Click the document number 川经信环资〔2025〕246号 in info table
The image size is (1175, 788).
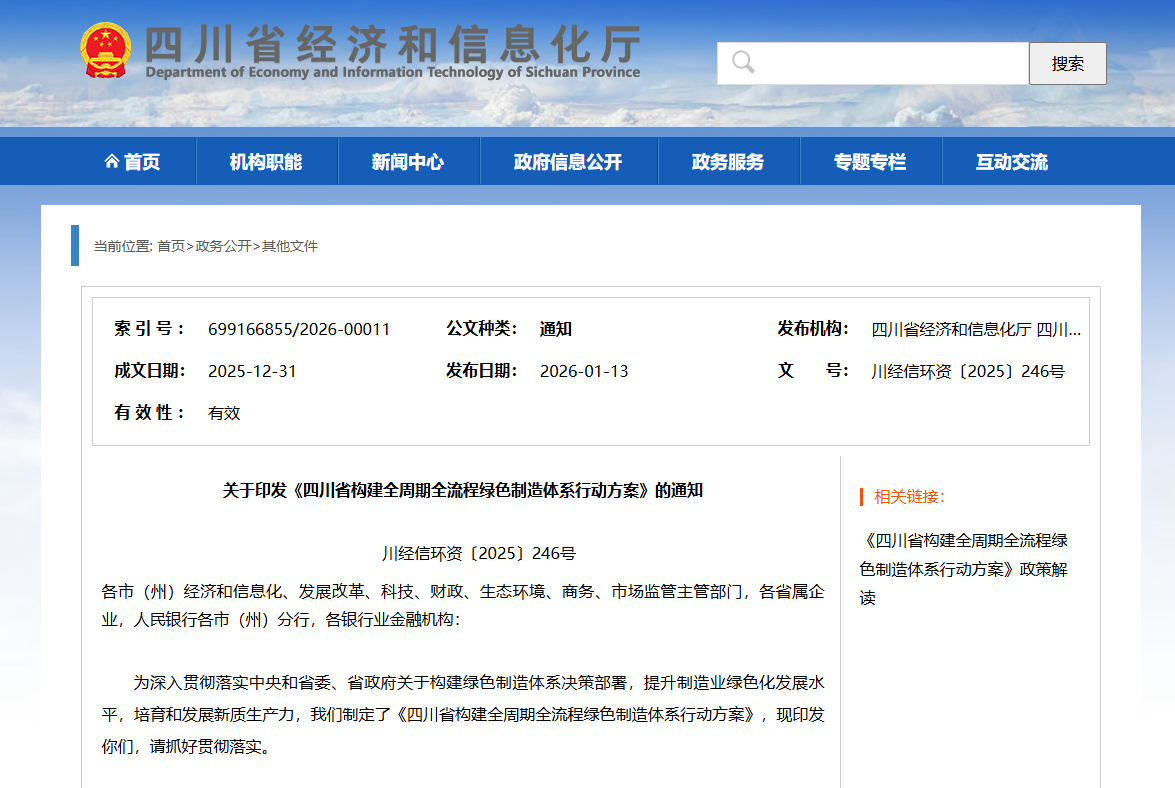point(968,371)
